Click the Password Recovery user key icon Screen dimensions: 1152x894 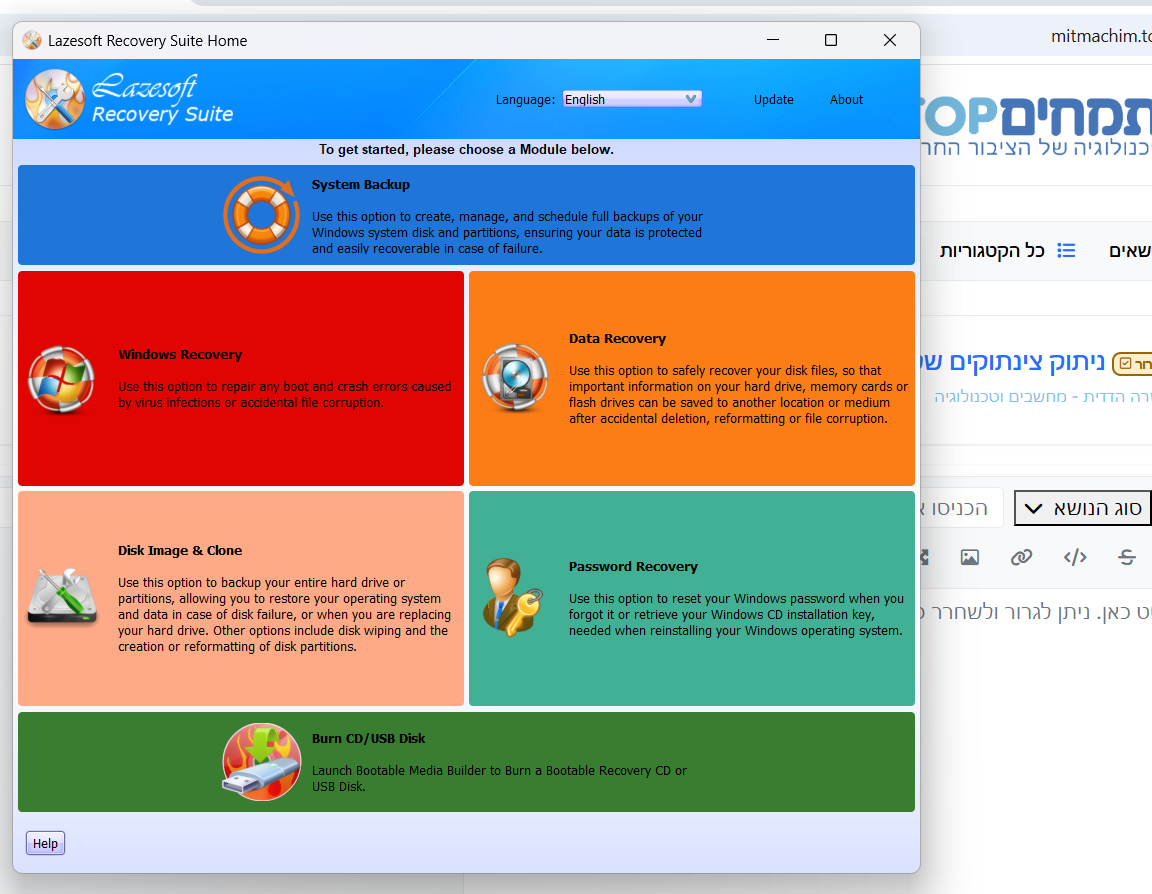pos(511,598)
